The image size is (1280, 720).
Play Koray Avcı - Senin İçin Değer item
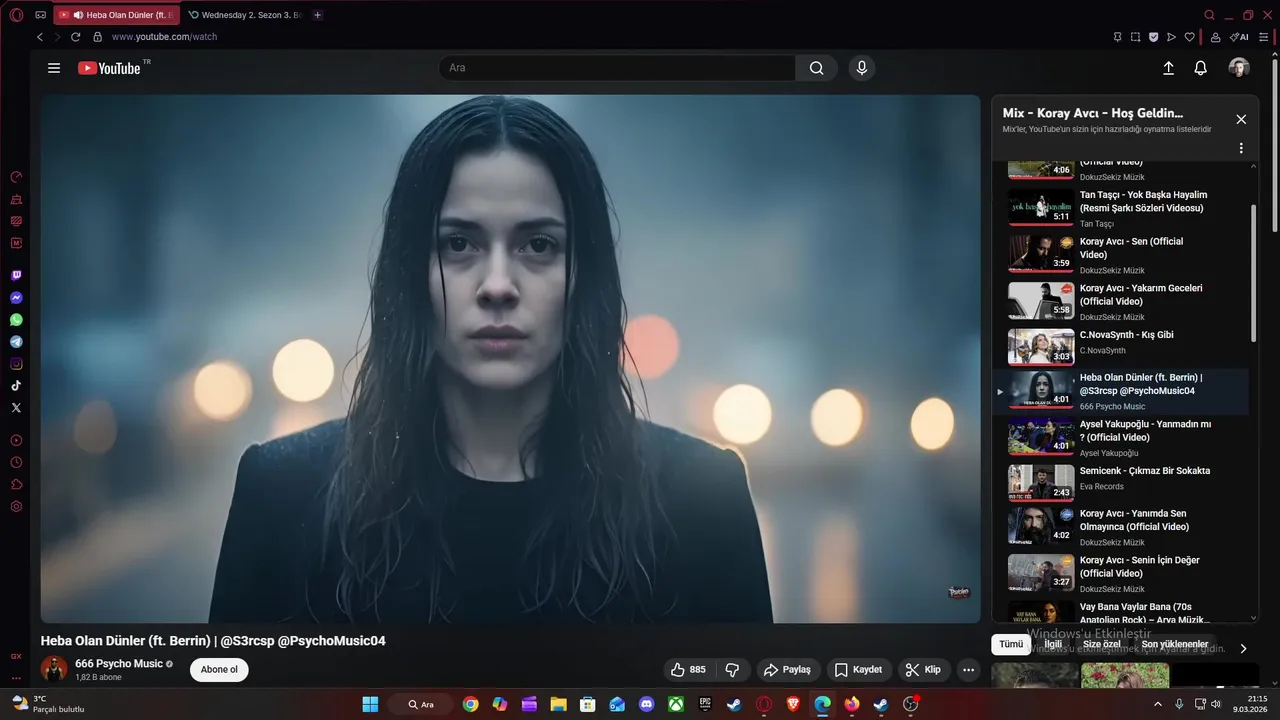coord(1120,572)
